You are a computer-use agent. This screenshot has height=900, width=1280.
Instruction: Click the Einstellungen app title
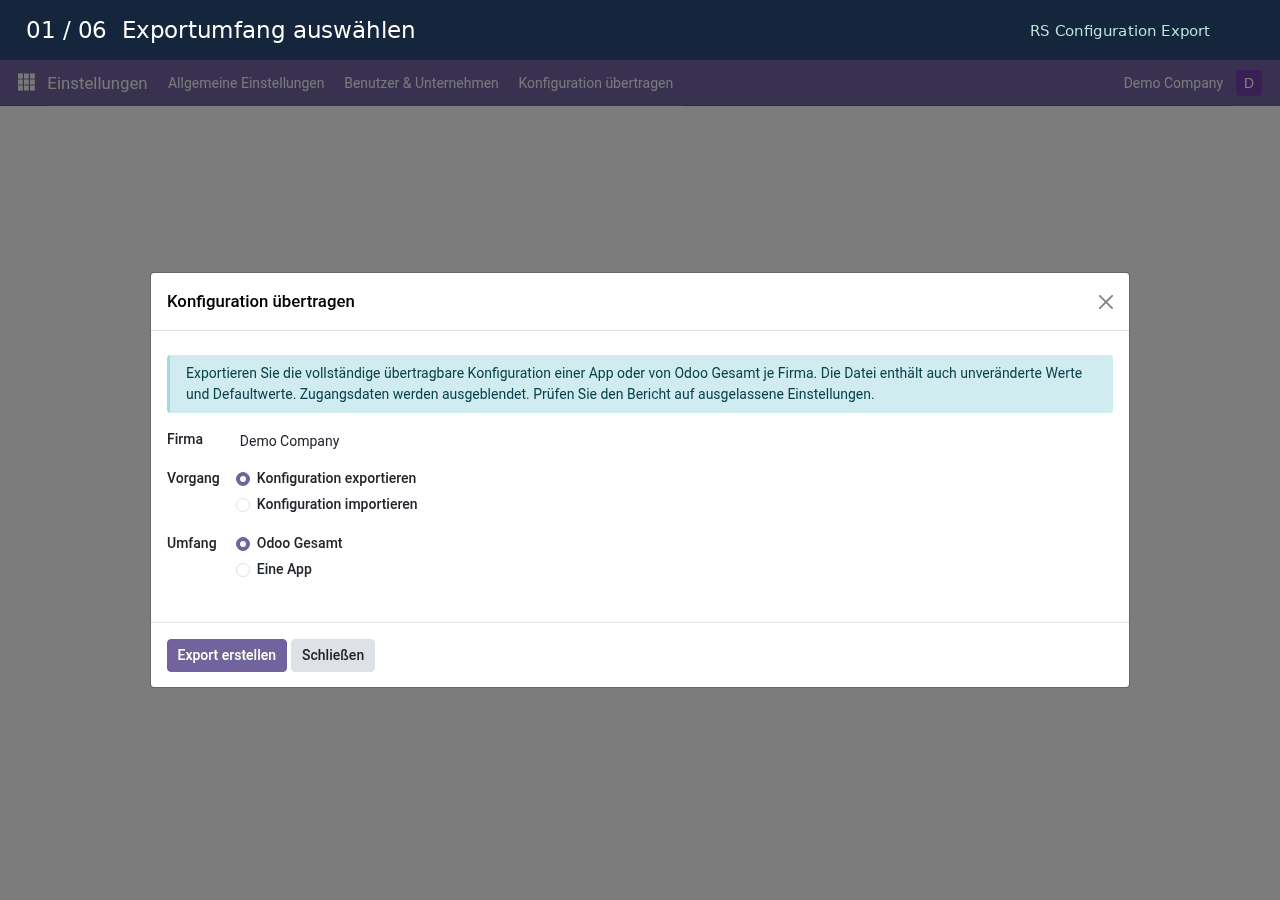point(97,83)
